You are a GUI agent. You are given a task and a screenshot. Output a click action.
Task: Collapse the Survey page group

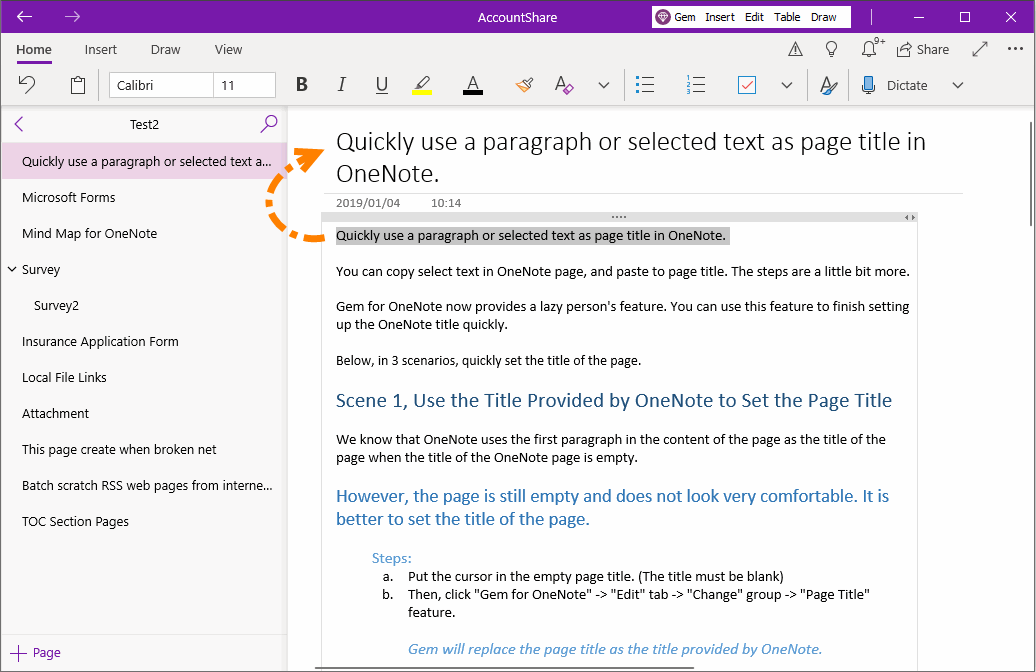pyautogui.click(x=12, y=269)
